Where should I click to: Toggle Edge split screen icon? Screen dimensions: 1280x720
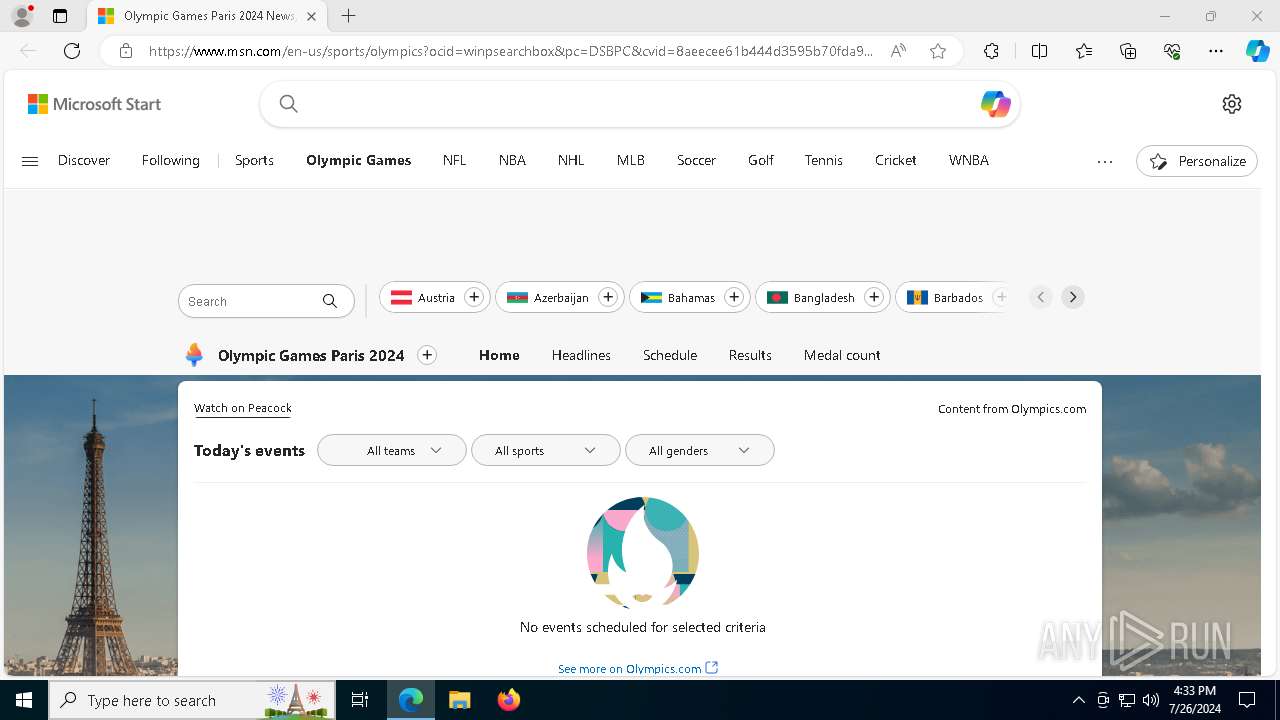point(1039,51)
